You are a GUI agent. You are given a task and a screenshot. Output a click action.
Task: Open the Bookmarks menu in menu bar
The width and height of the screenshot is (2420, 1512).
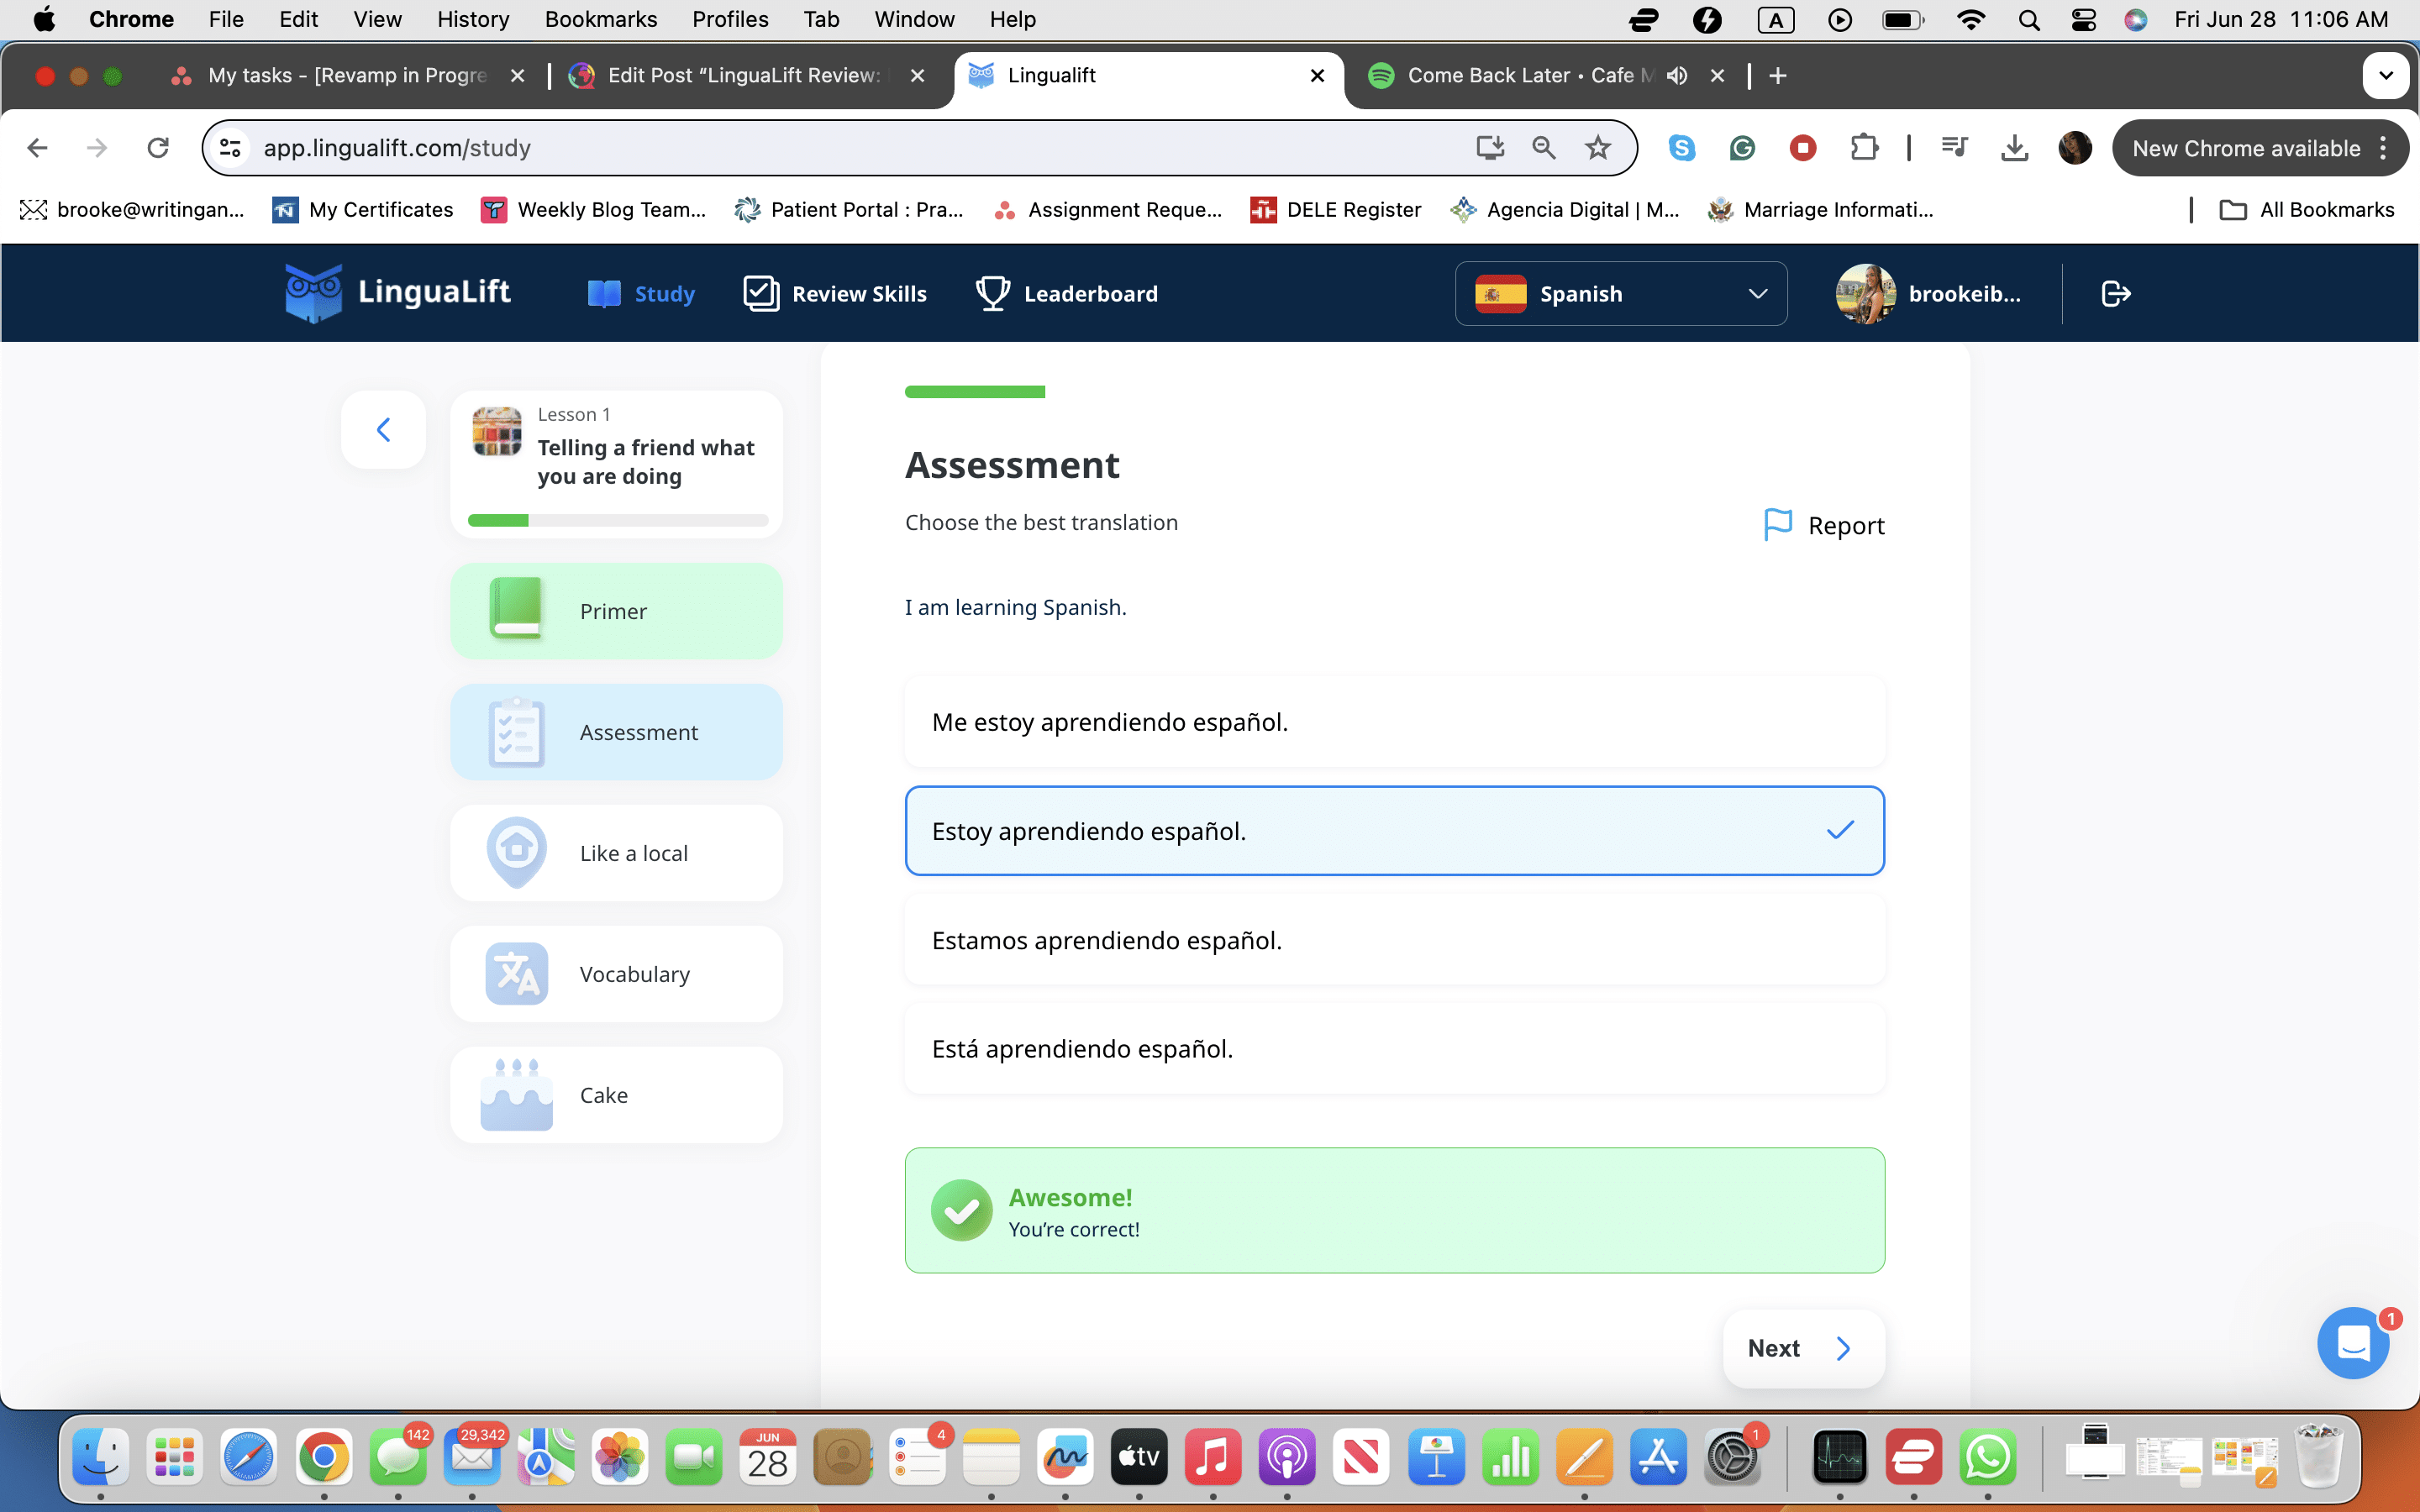600,19
